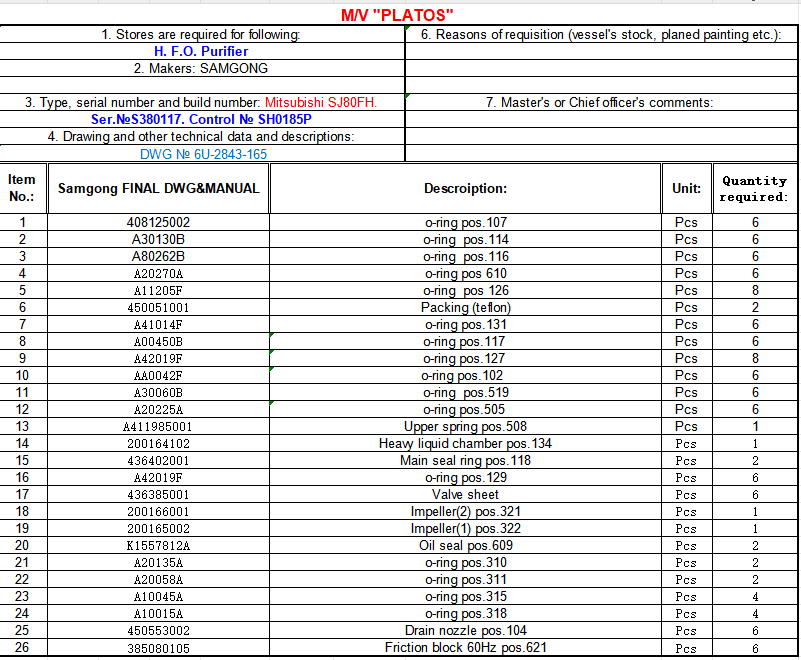
Task: Select the Samgong FINAL DWG&MANUAL column header
Action: (158, 188)
